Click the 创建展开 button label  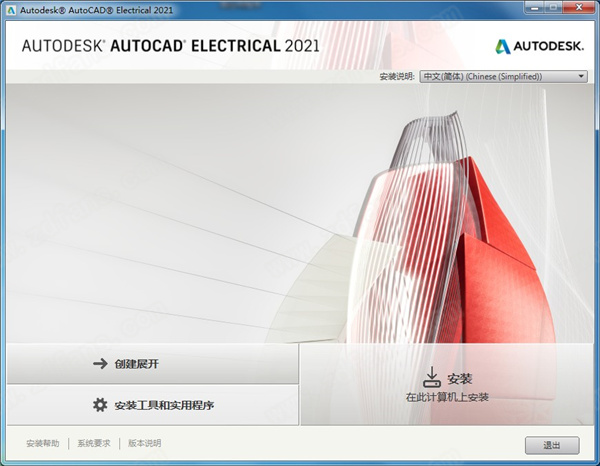(x=137, y=364)
